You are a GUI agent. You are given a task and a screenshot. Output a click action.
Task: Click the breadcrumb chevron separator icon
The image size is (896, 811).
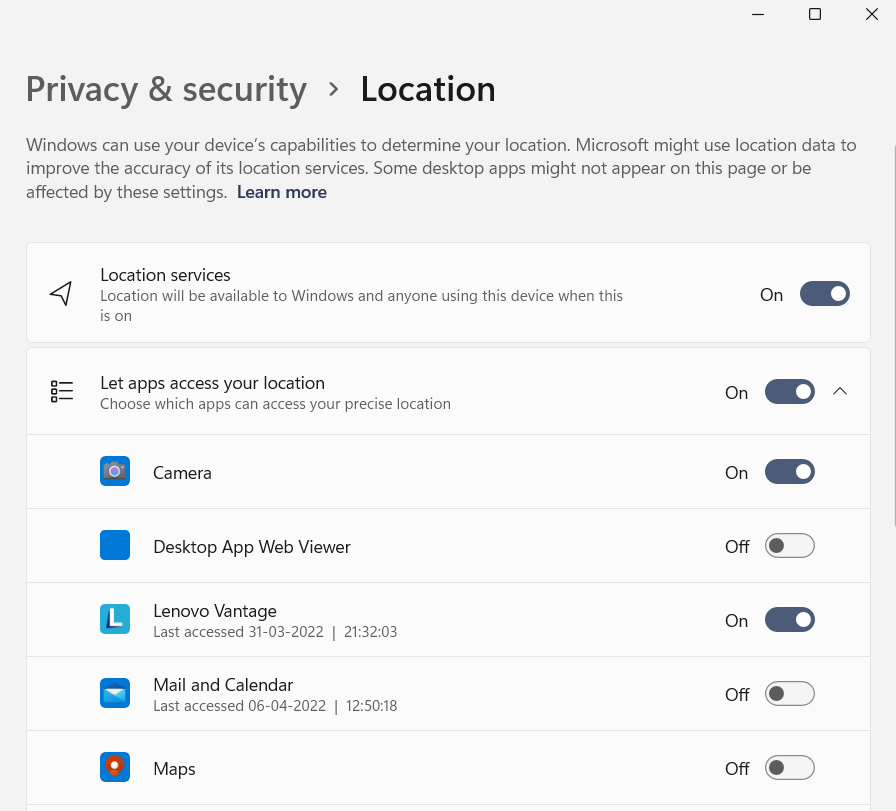[x=334, y=90]
